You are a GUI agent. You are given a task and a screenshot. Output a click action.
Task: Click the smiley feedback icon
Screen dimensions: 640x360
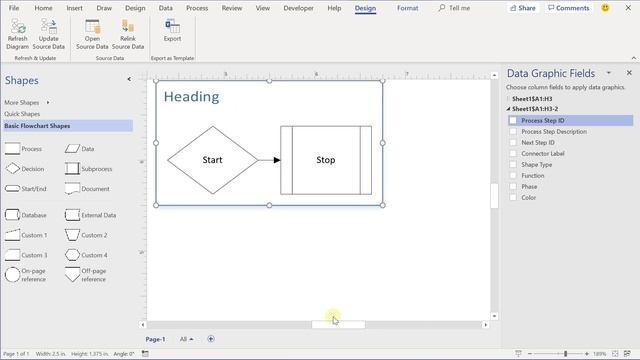(605, 8)
